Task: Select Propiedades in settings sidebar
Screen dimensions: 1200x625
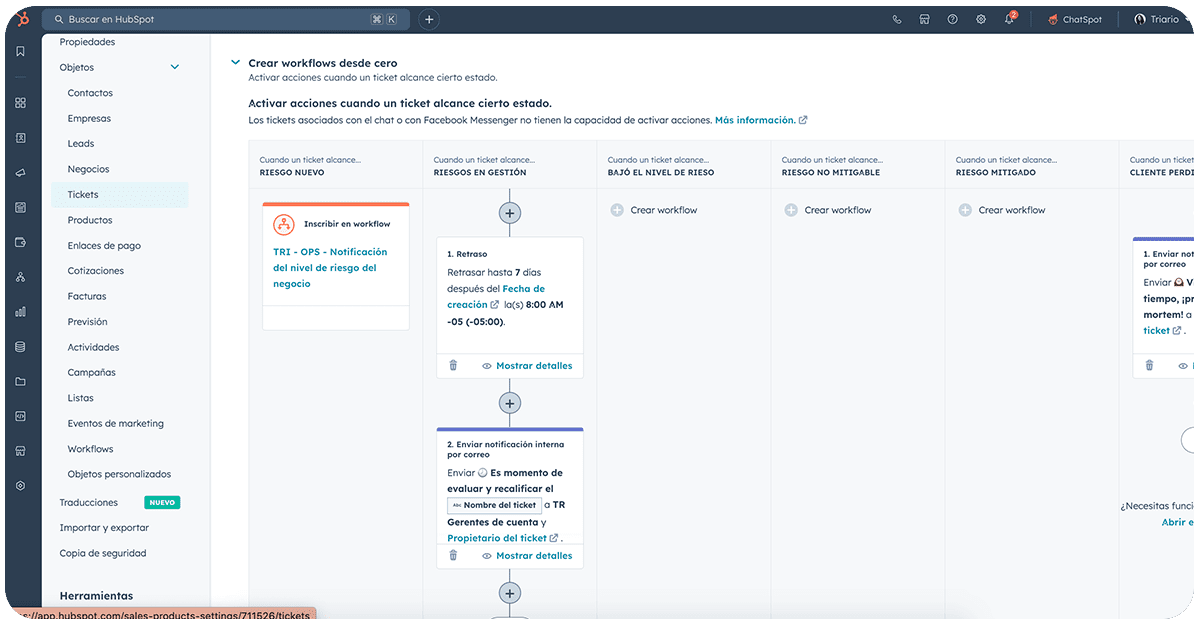Action: pos(87,42)
